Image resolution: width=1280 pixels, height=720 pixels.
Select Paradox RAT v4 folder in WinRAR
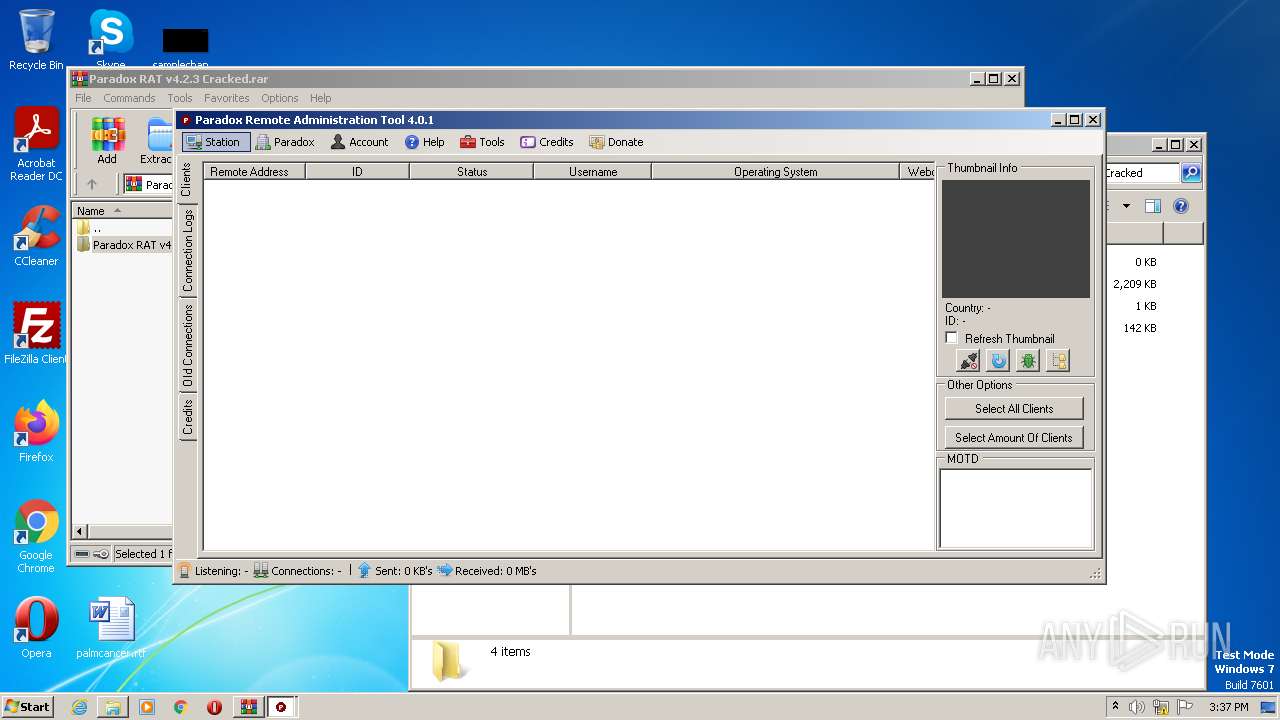point(124,245)
